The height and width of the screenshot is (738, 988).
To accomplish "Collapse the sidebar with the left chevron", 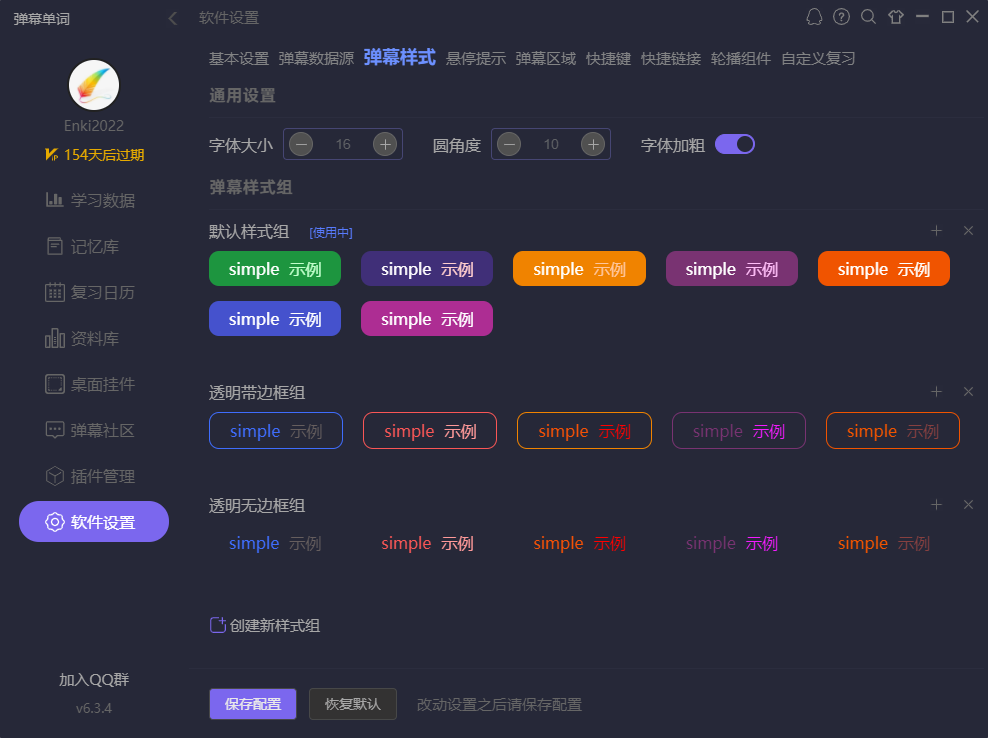I will (x=172, y=18).
